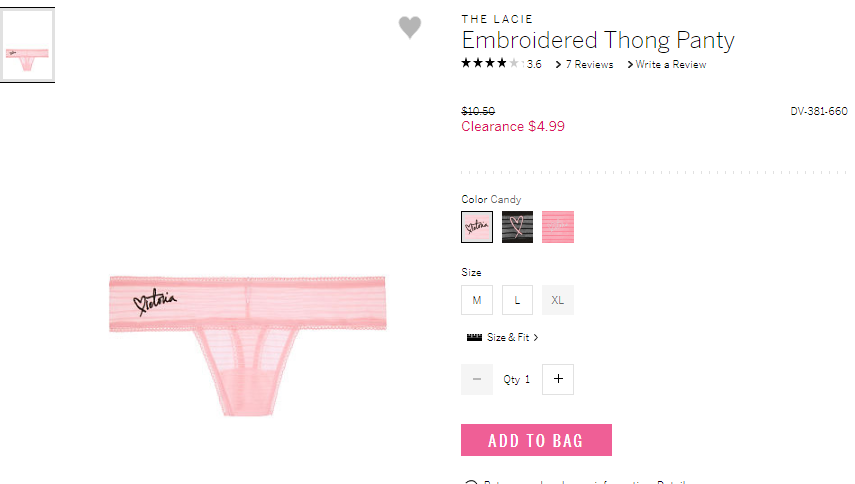This screenshot has width=855, height=484.
Task: Click the ADD TO BAG button
Action: [x=536, y=440]
